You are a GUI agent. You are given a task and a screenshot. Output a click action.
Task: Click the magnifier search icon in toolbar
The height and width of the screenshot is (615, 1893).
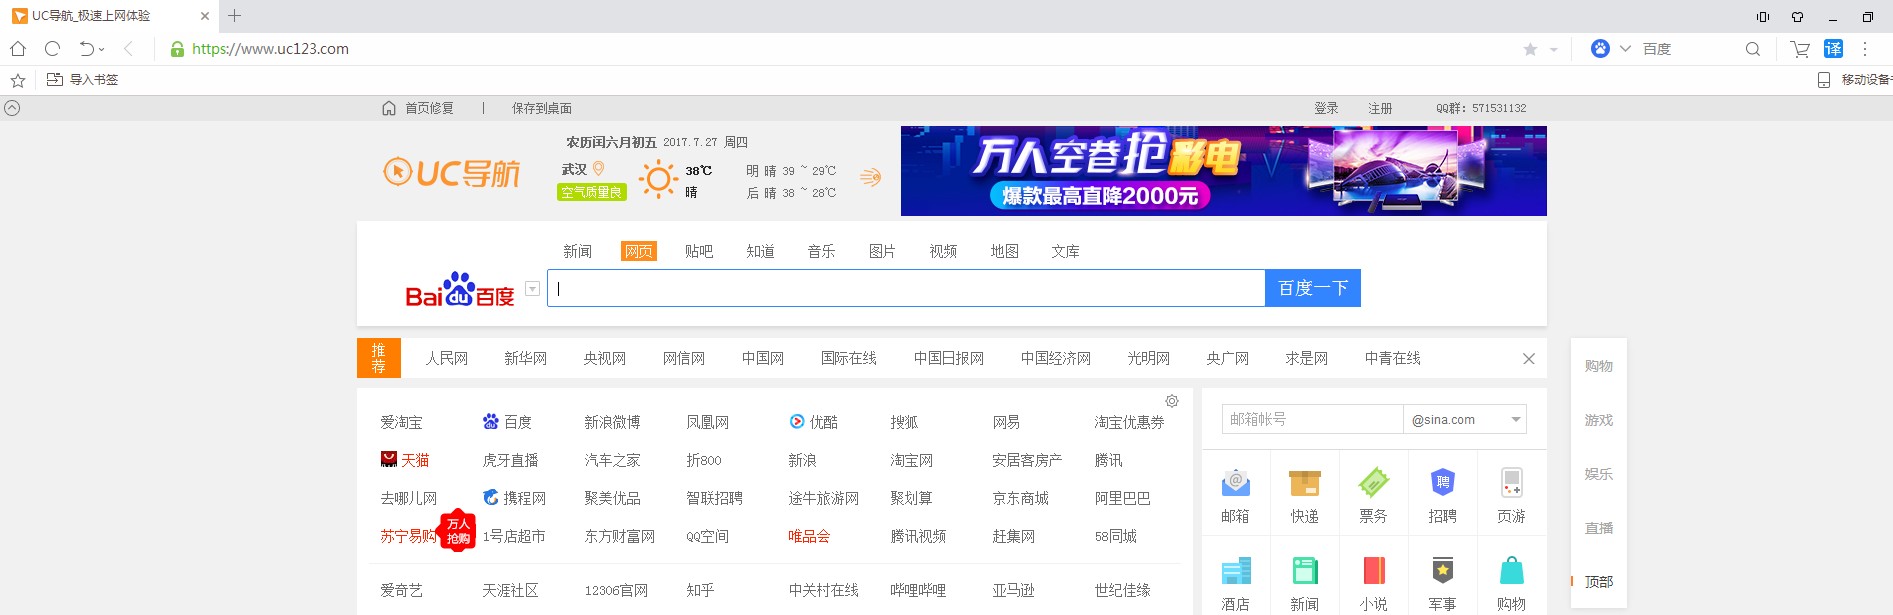pyautogui.click(x=1753, y=49)
